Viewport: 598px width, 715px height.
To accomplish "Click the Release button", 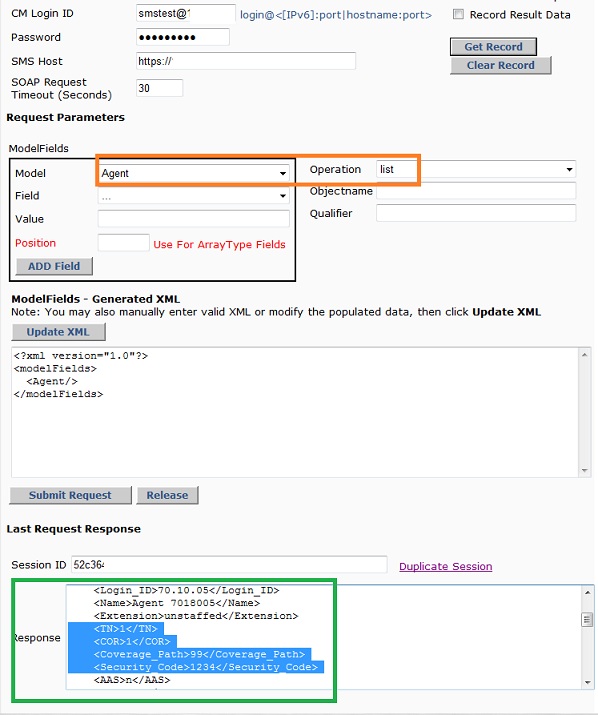I will [x=167, y=495].
